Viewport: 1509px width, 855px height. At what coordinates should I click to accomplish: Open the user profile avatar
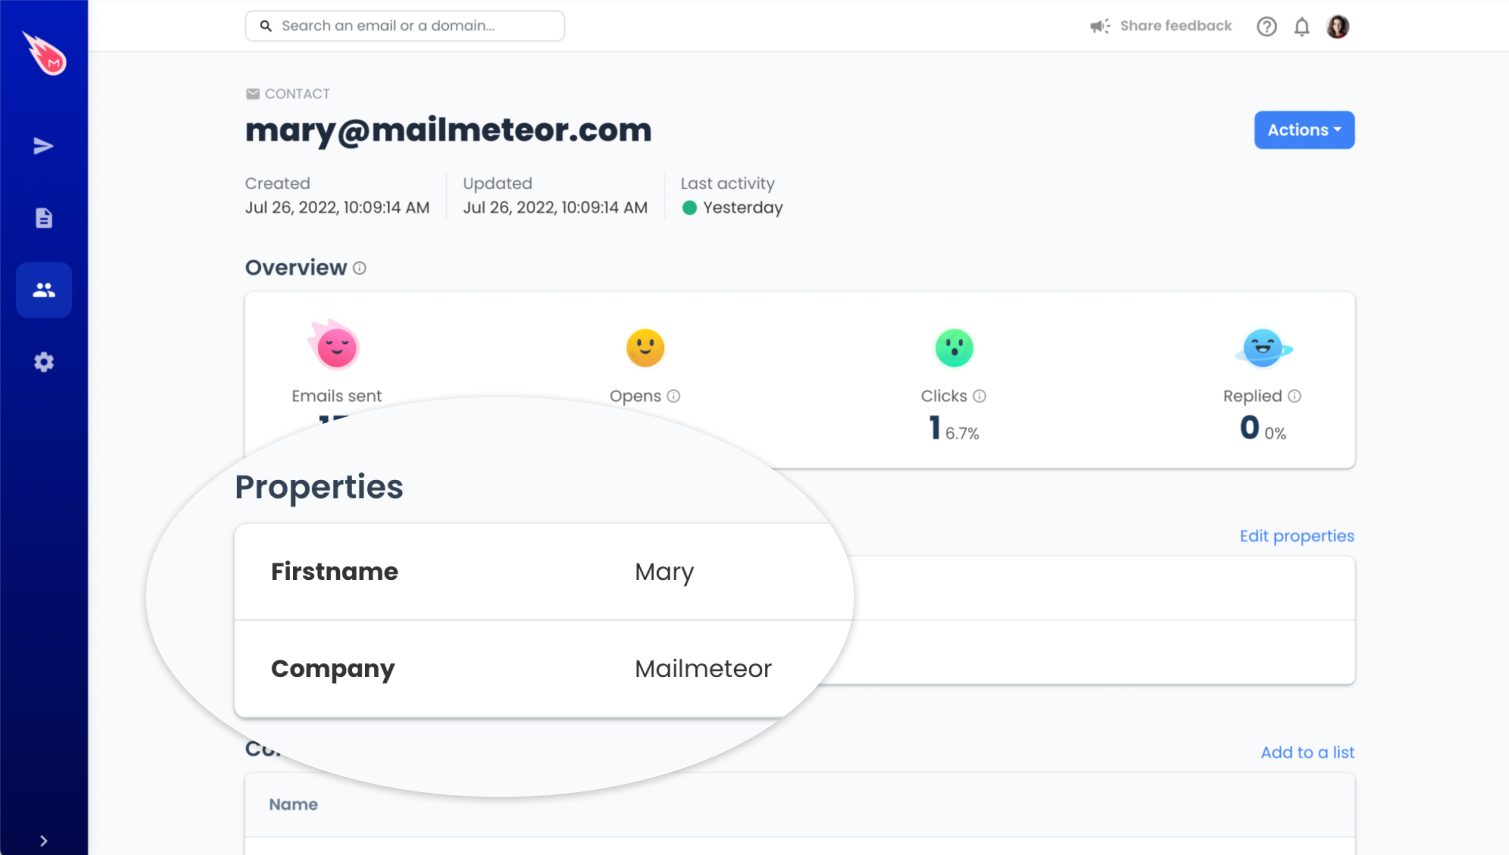[x=1338, y=27]
